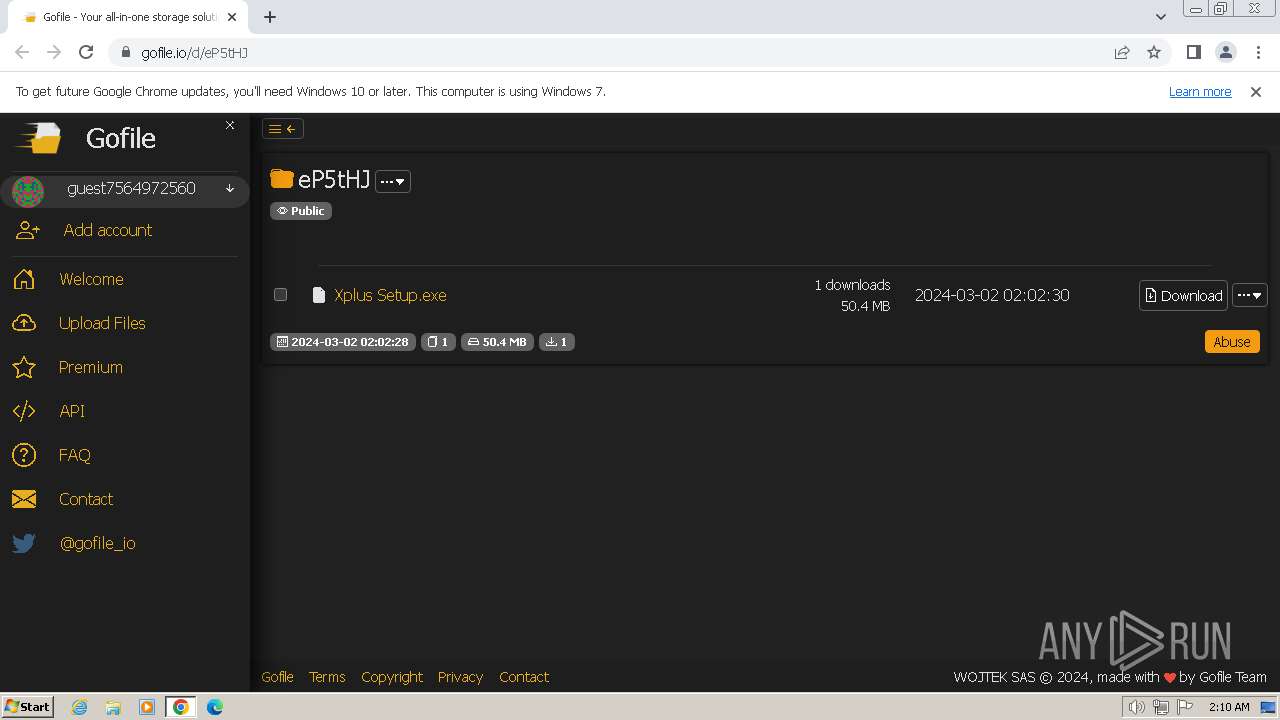Expand the guest7564972560 account dropdown arrow
The height and width of the screenshot is (720, 1280).
(230, 188)
